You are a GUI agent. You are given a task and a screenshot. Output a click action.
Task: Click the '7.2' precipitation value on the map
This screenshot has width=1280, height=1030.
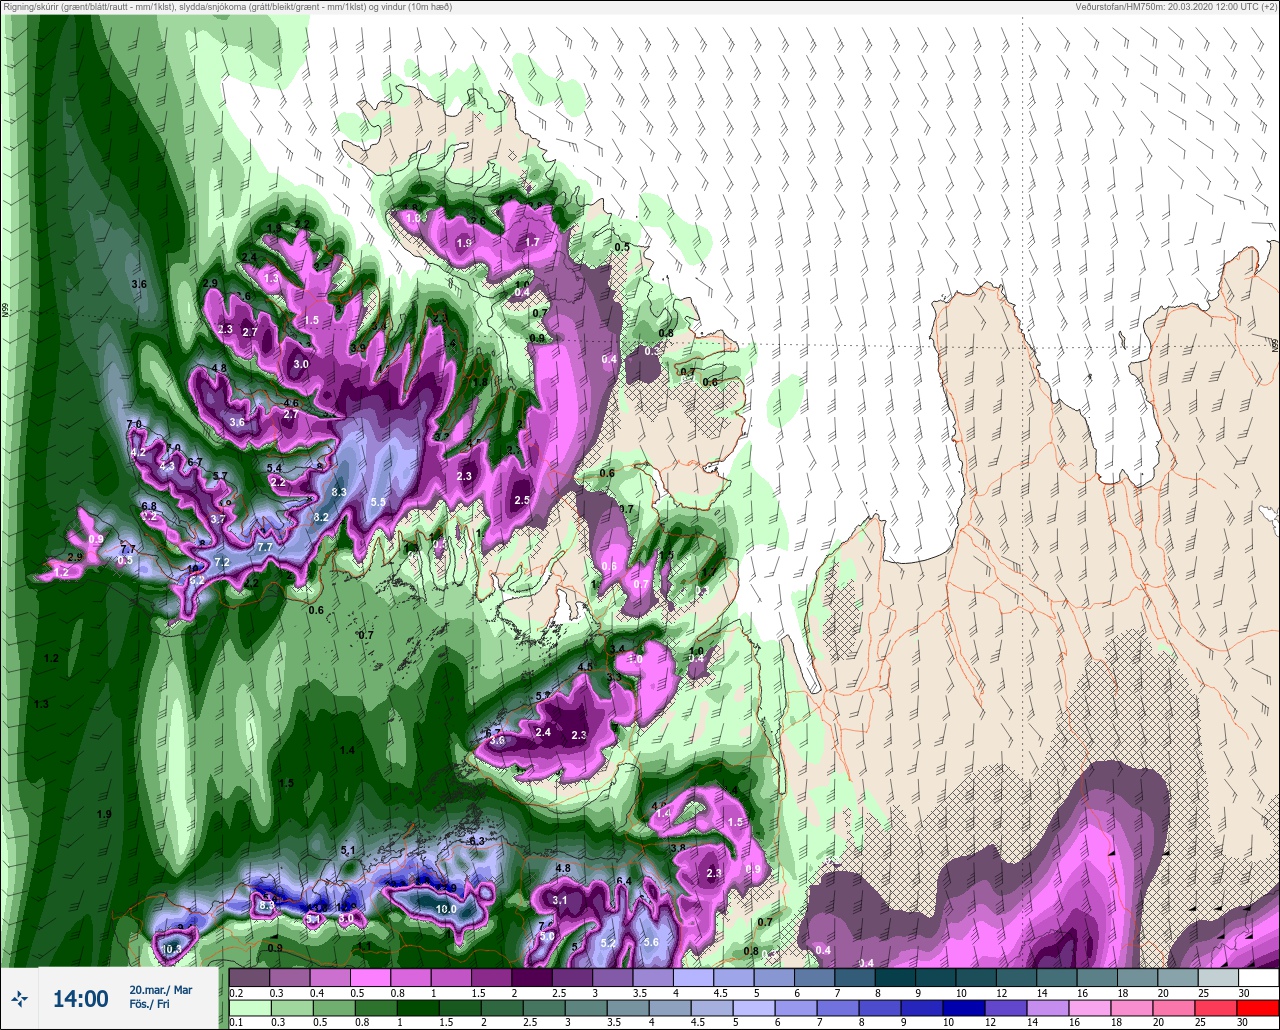pyautogui.click(x=222, y=562)
